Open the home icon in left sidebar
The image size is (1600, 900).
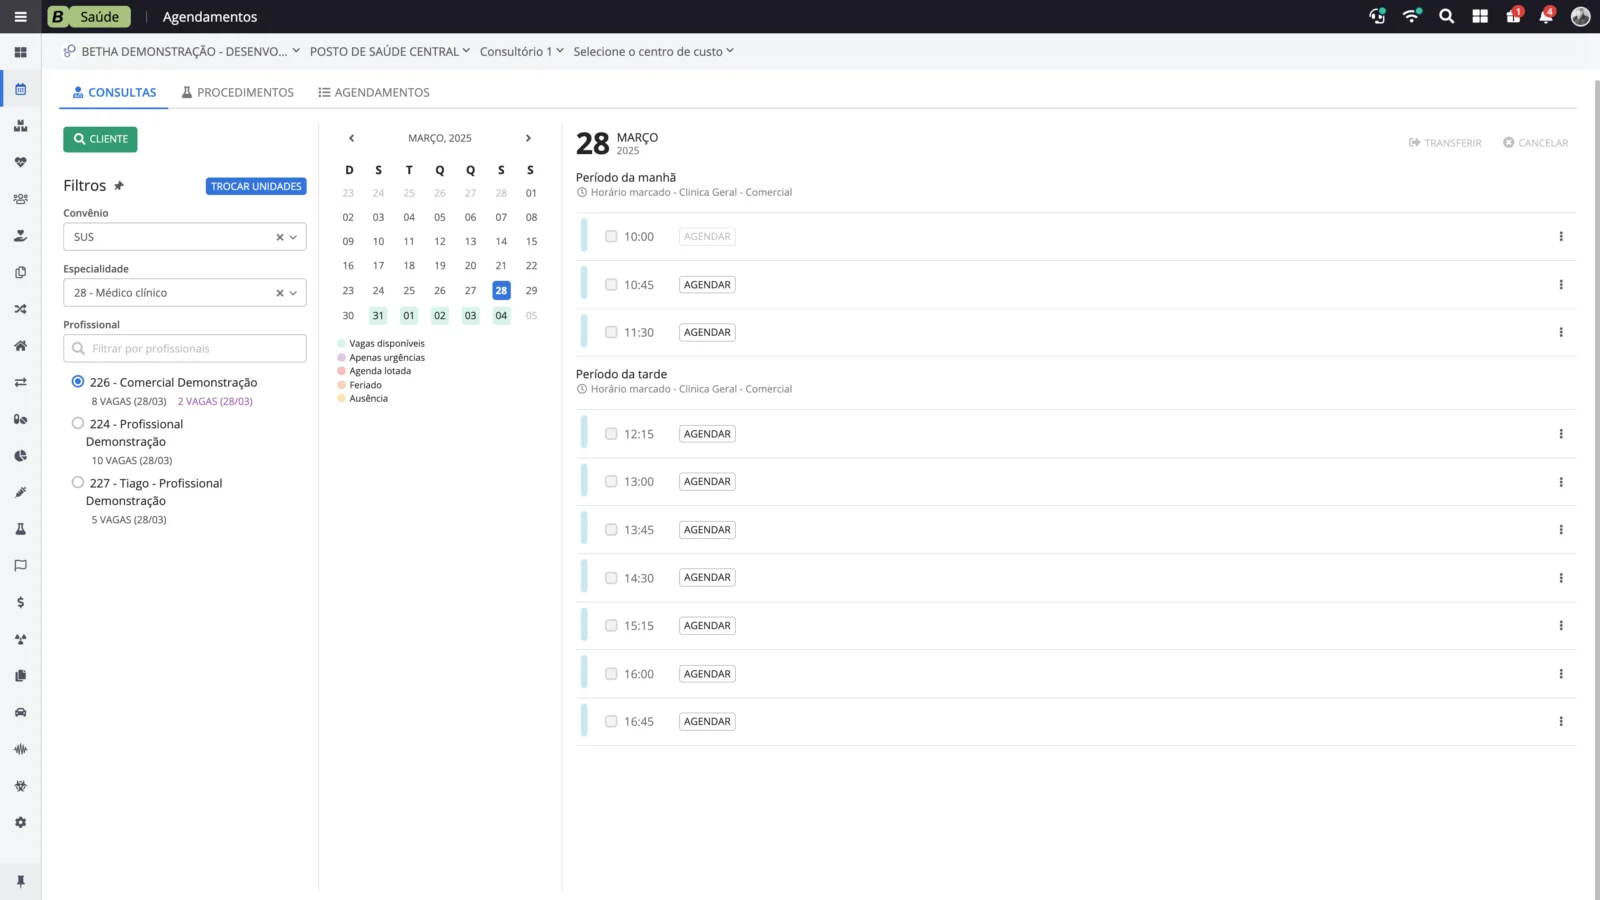point(20,345)
